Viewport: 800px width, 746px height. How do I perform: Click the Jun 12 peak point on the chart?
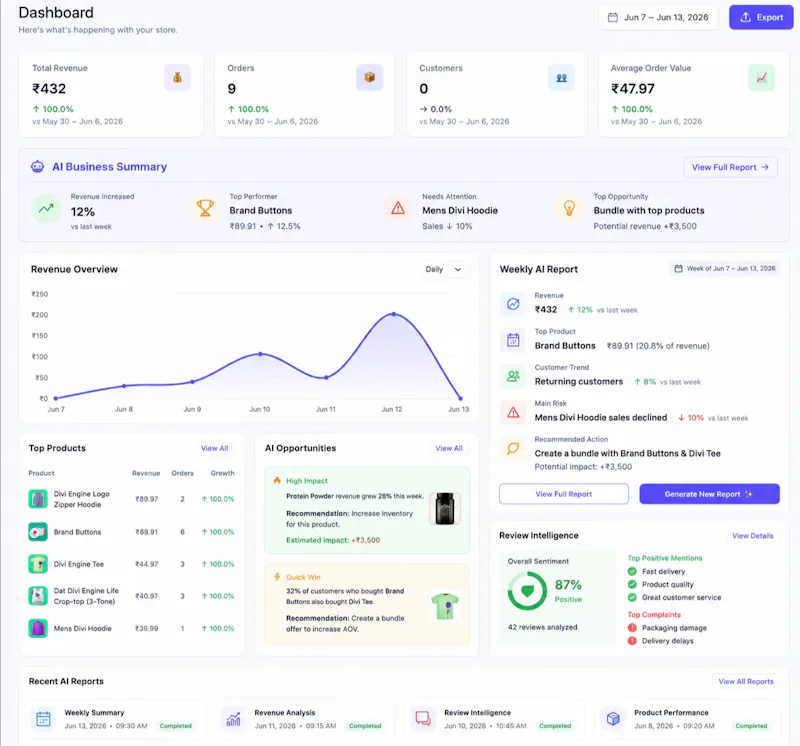coord(393,314)
